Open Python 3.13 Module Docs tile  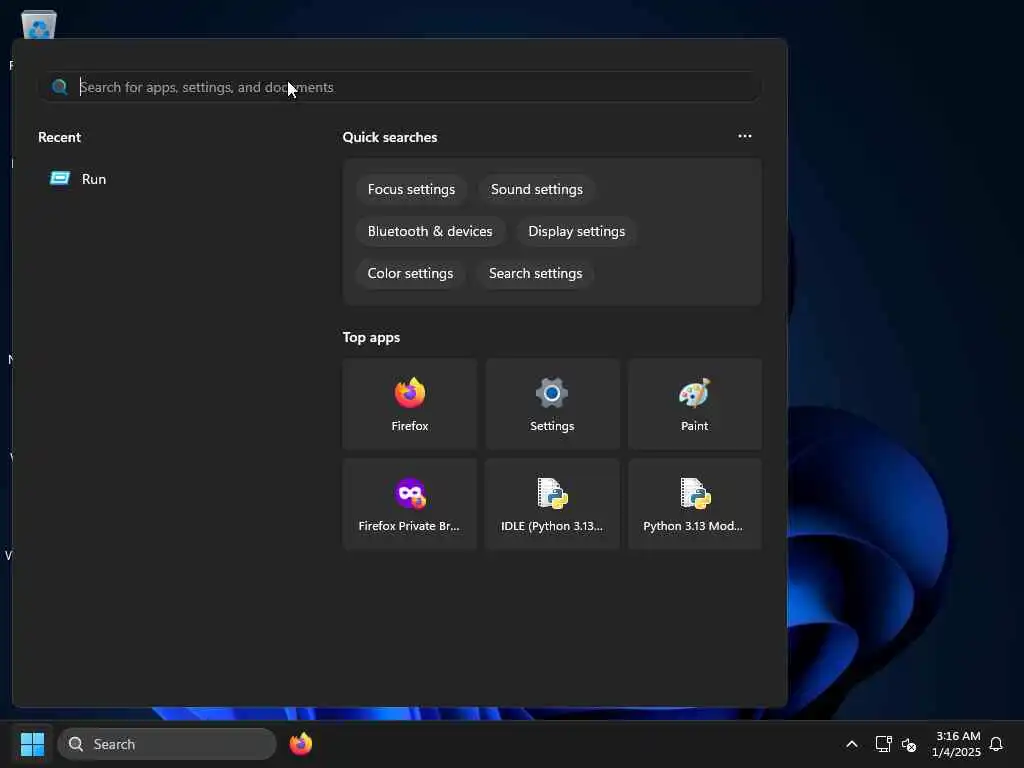click(694, 504)
